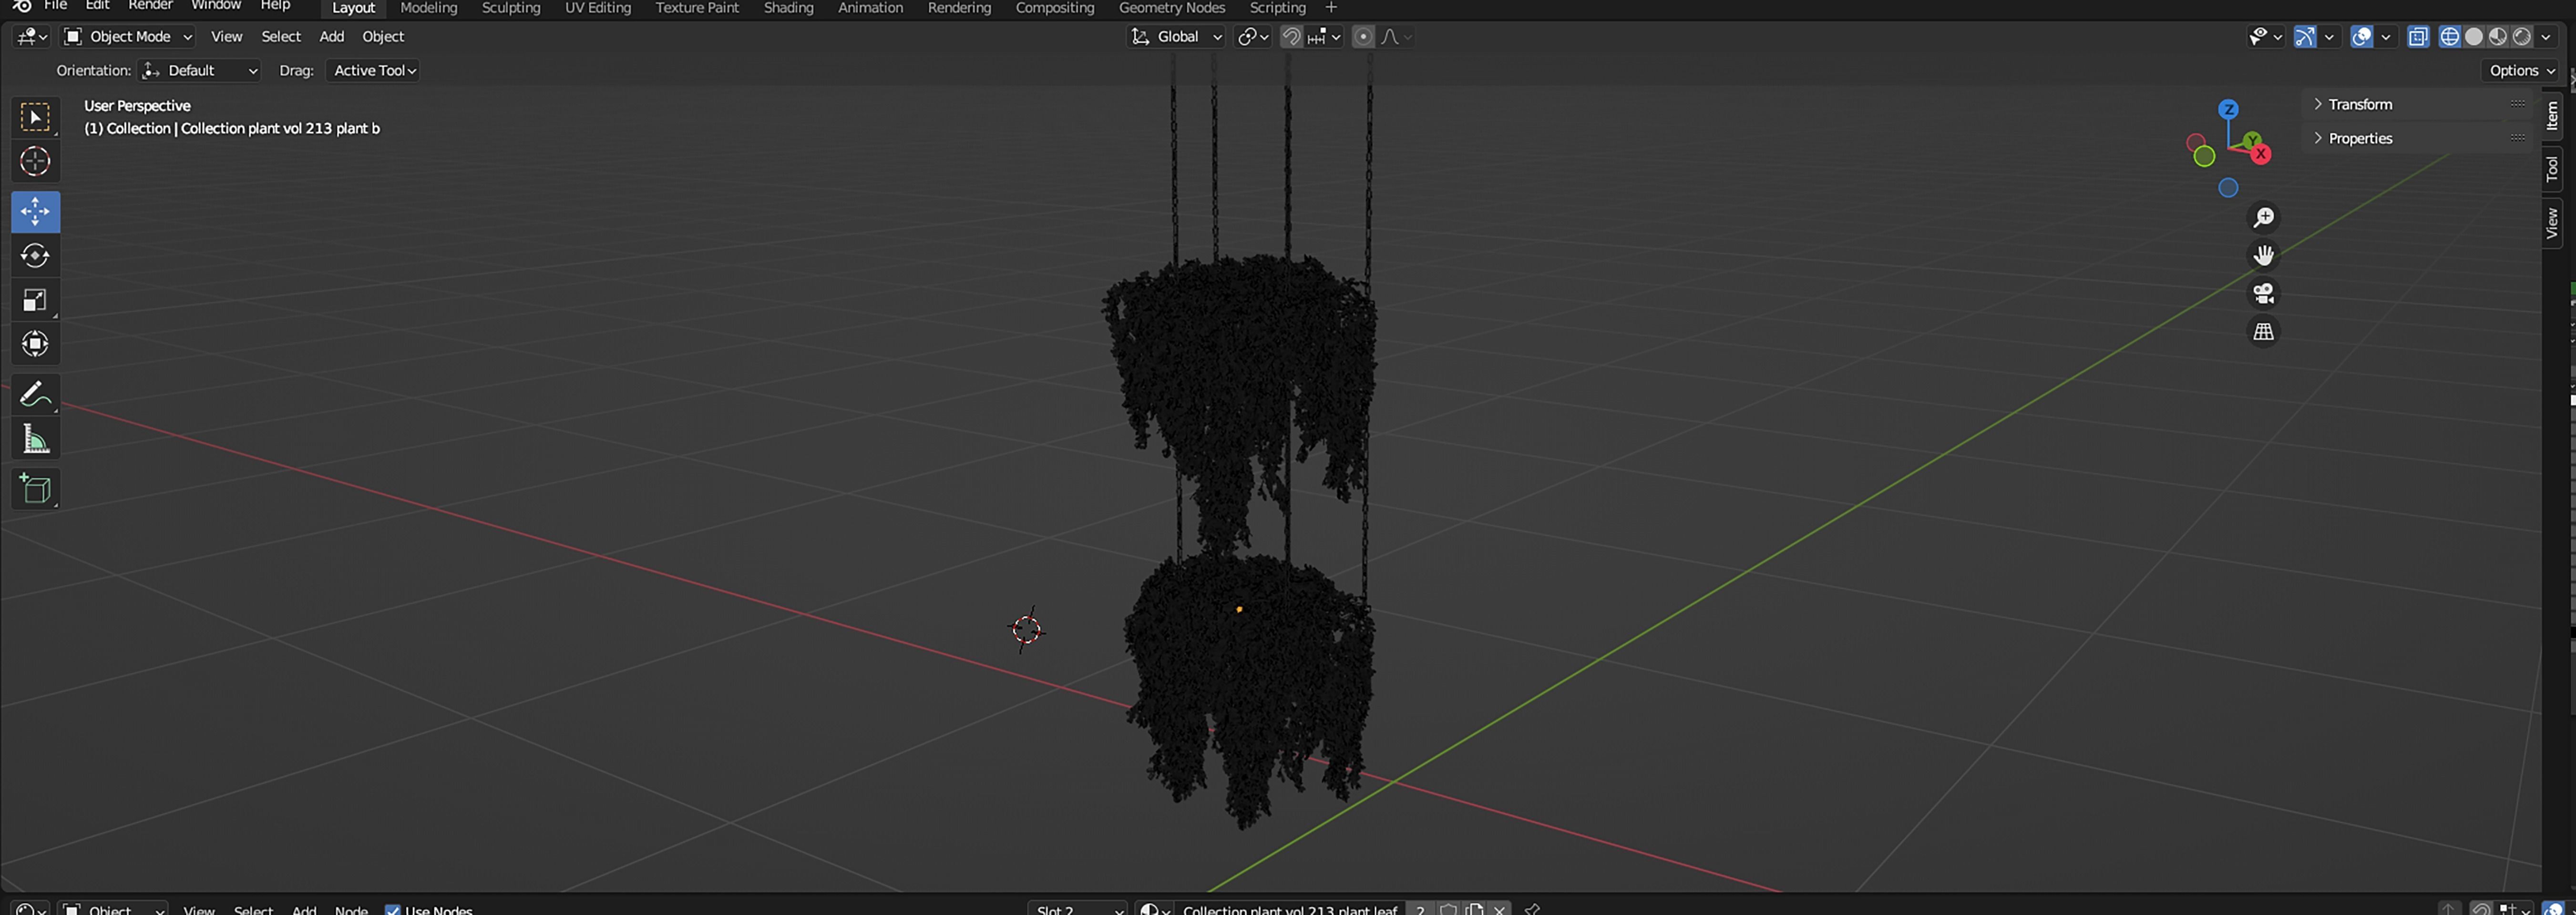Add a workspace with plus tab

pyautogui.click(x=1331, y=8)
